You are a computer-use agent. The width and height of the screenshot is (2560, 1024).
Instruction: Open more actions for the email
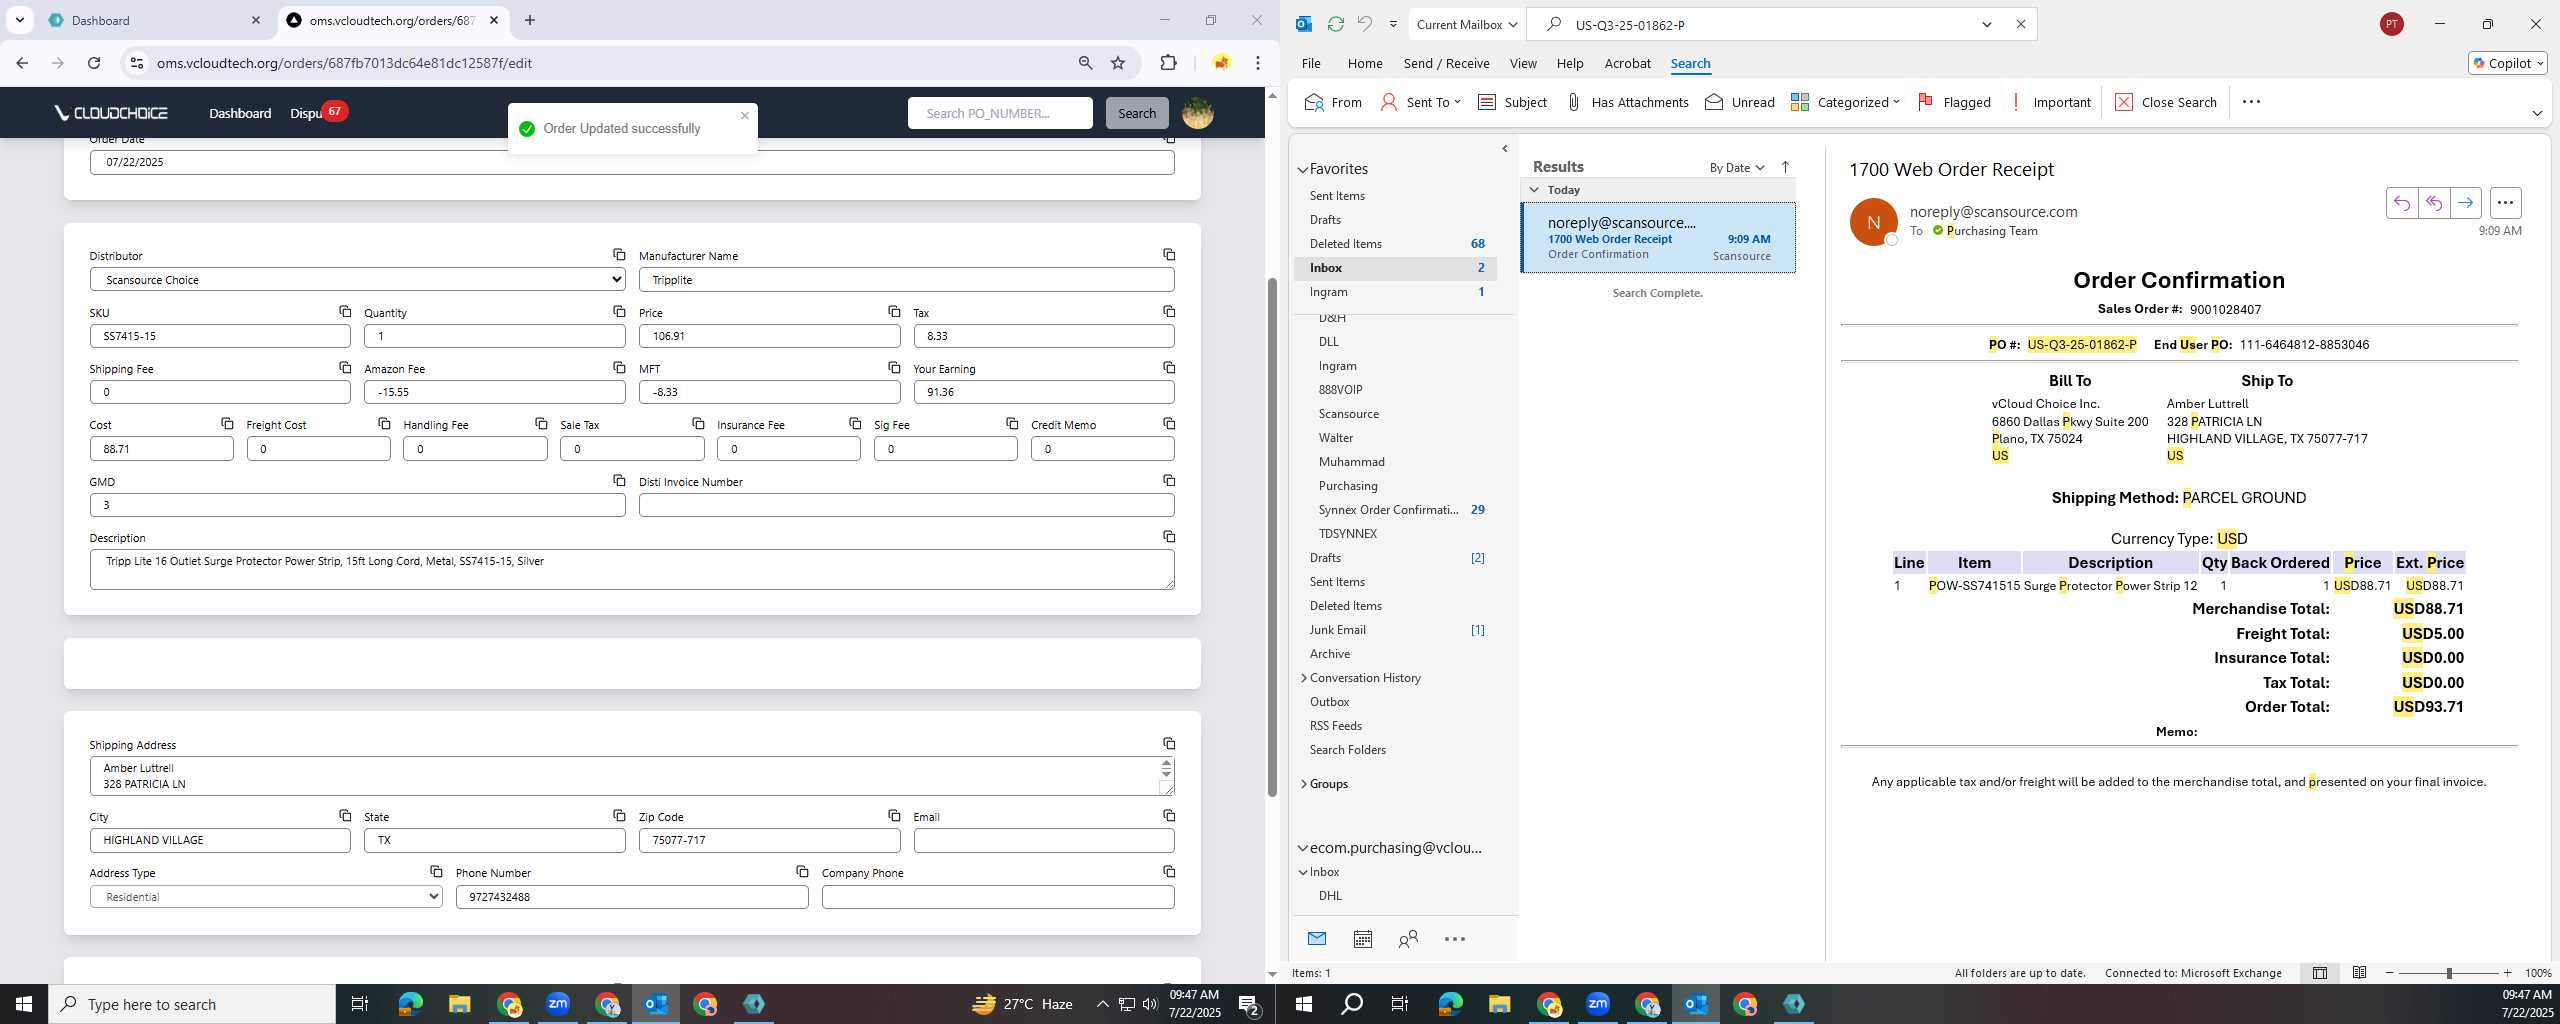2505,203
